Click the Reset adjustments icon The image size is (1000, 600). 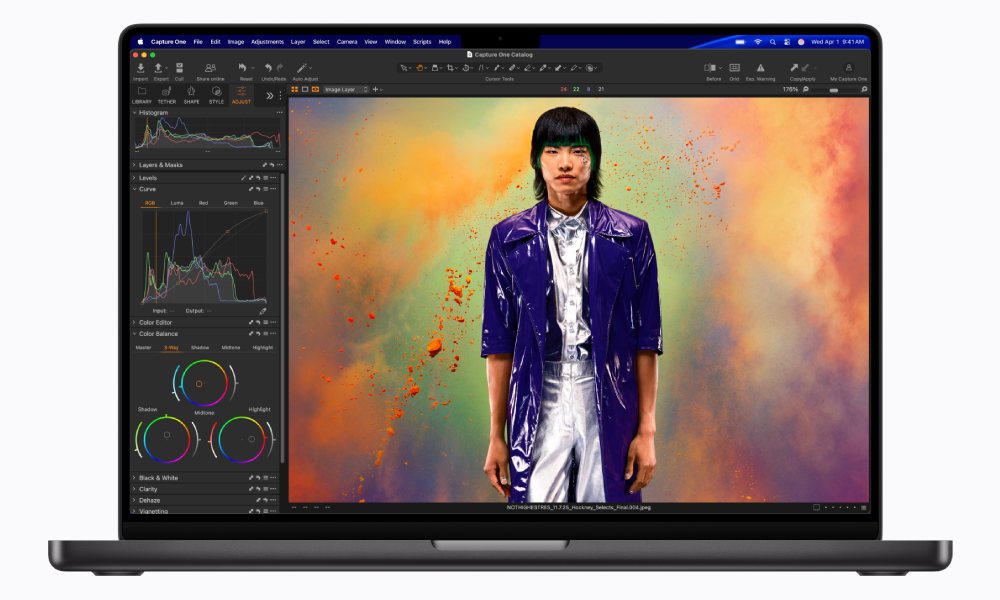tap(243, 68)
